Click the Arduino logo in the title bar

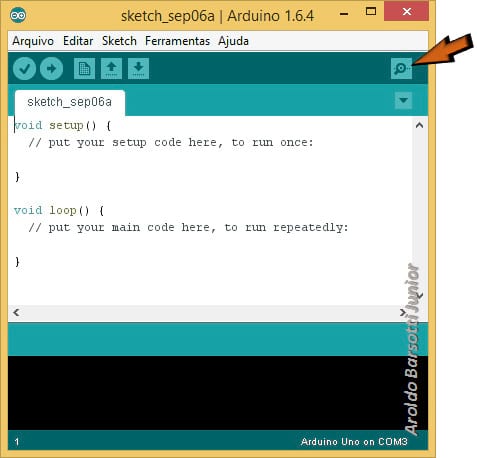(x=18, y=15)
